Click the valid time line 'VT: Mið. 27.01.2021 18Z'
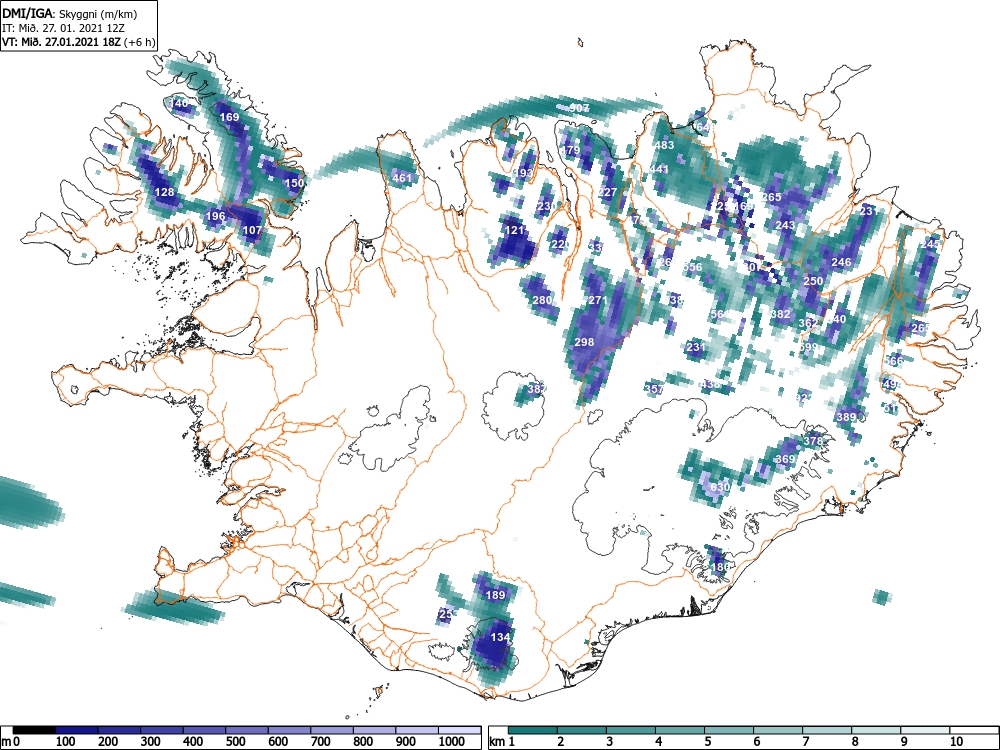This screenshot has height=750, width=1000. click(61, 42)
